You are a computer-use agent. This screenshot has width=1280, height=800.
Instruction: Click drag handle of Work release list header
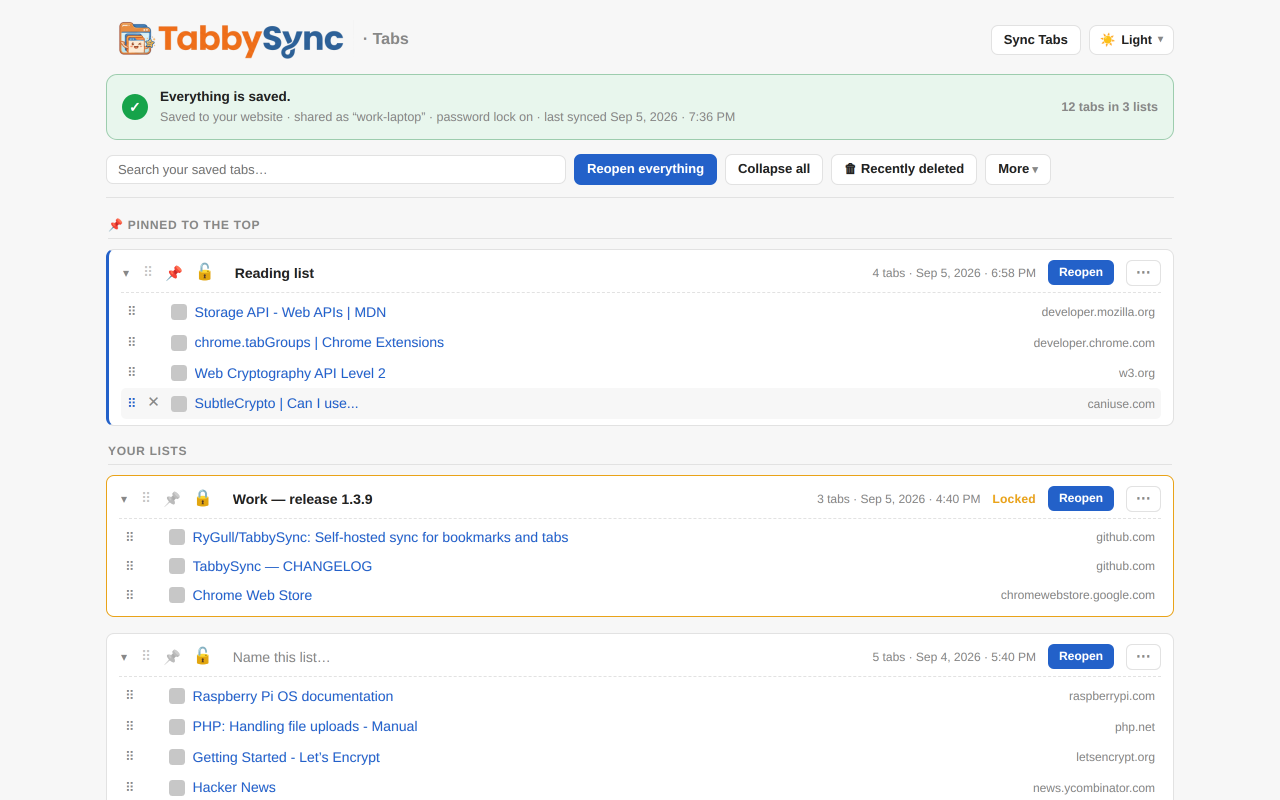pyautogui.click(x=146, y=498)
